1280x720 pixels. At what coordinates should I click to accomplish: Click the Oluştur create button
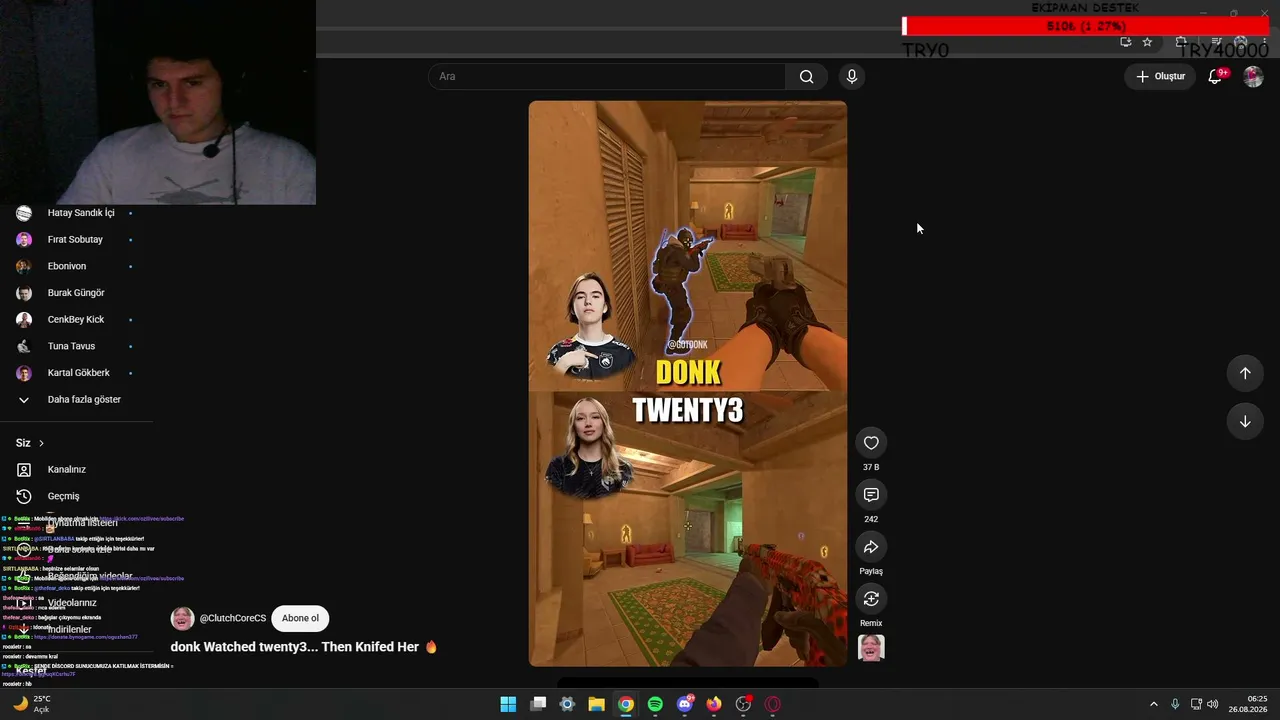(x=1160, y=77)
